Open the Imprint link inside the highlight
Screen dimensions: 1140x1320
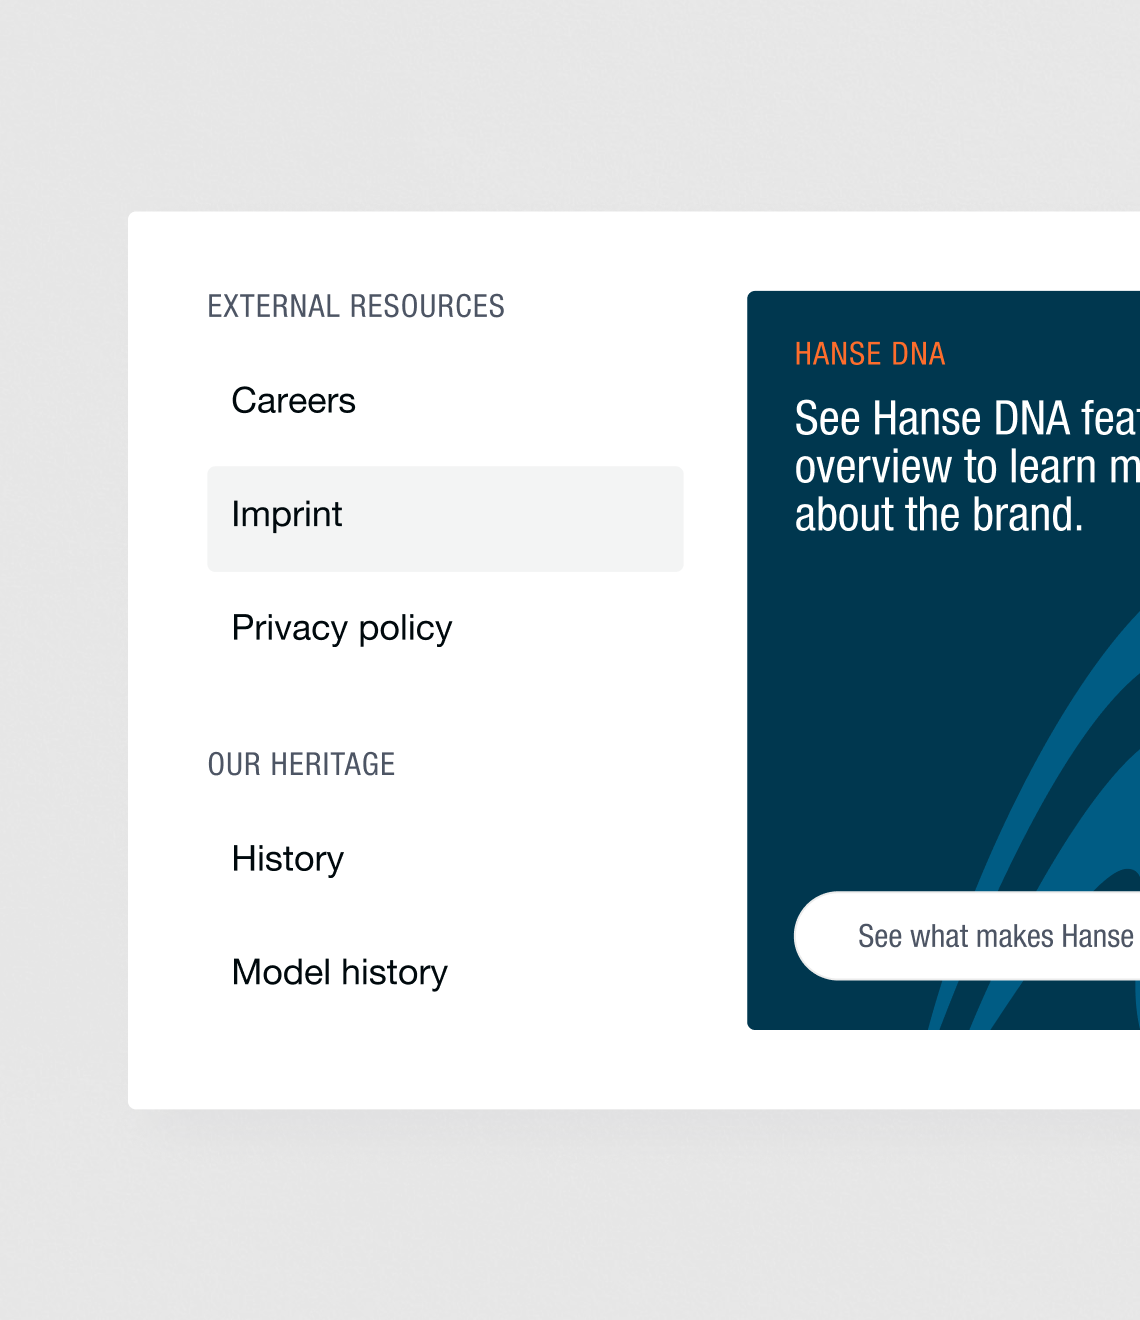click(x=287, y=514)
